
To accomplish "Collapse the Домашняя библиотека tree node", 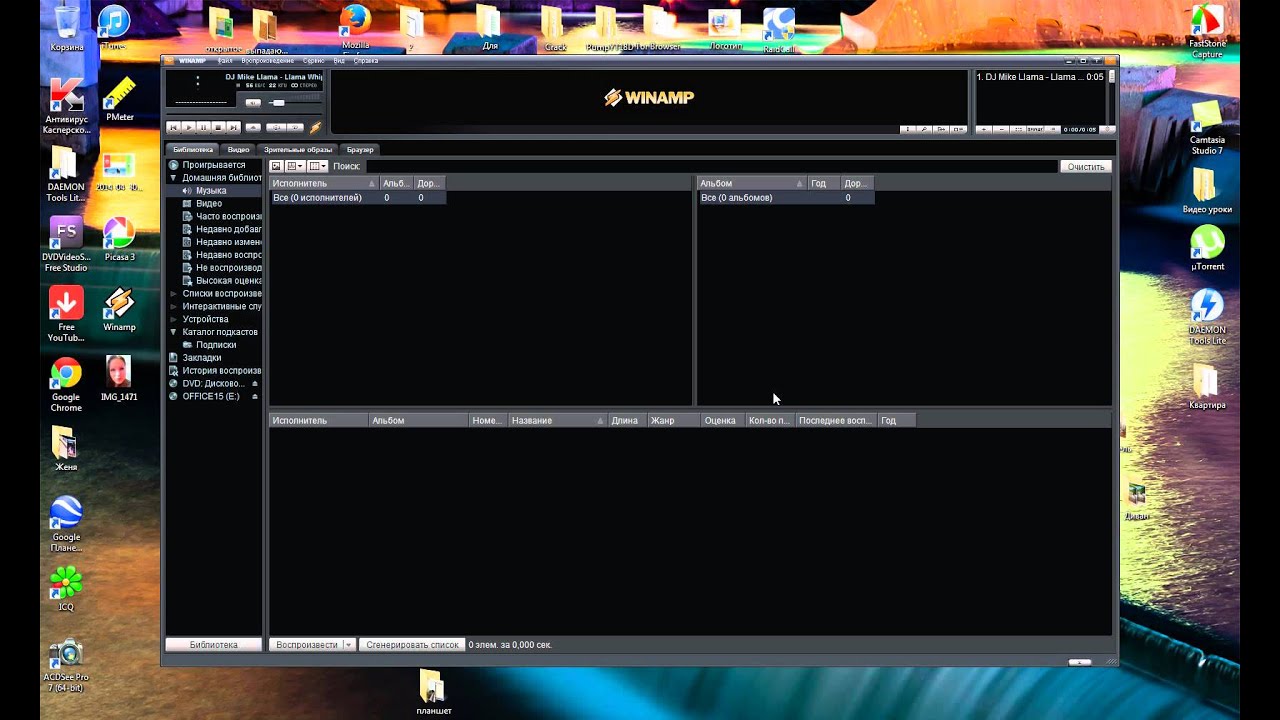I will (x=174, y=178).
